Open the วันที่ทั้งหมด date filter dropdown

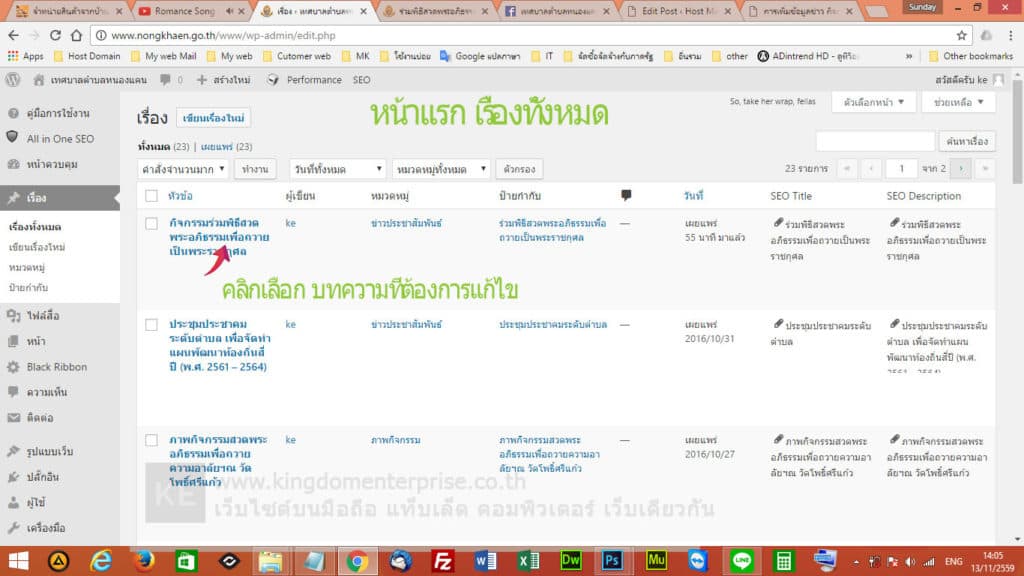[x=338, y=168]
